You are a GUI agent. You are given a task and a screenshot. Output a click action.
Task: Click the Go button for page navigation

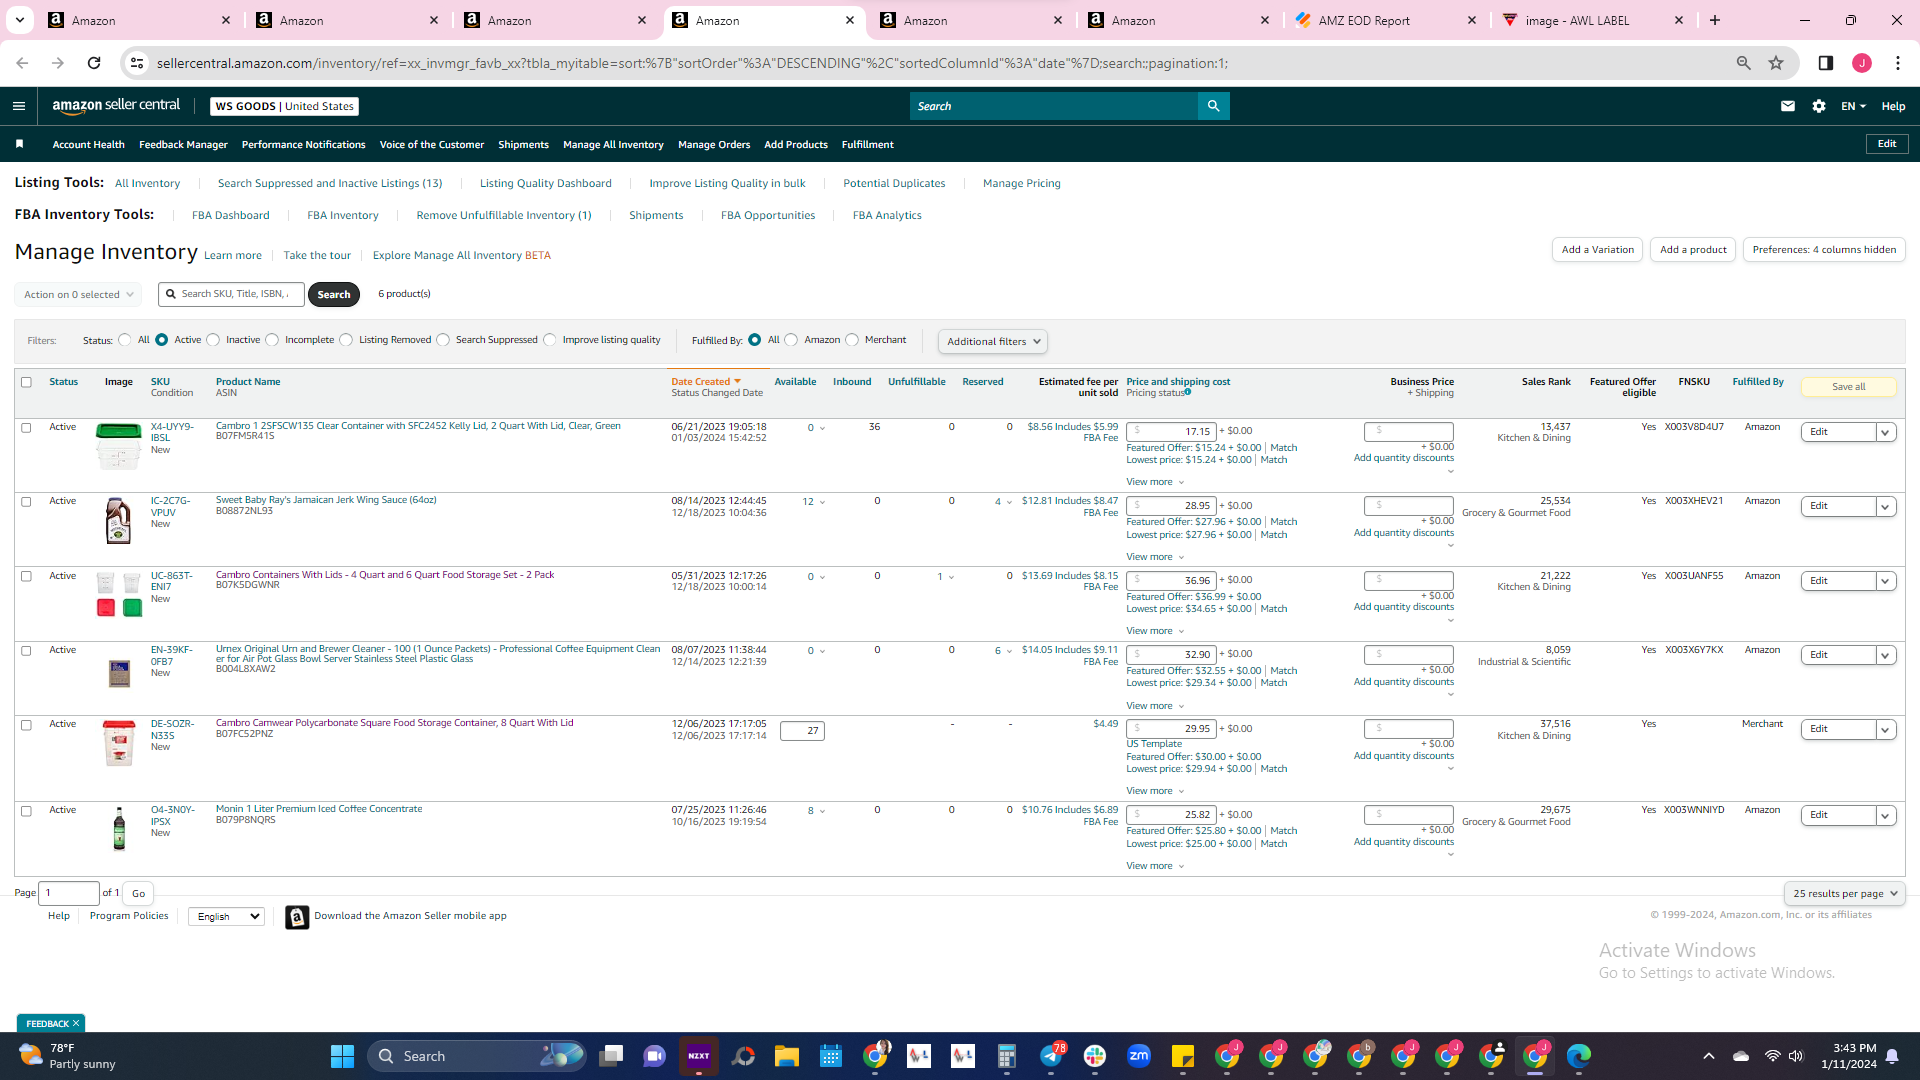(139, 894)
